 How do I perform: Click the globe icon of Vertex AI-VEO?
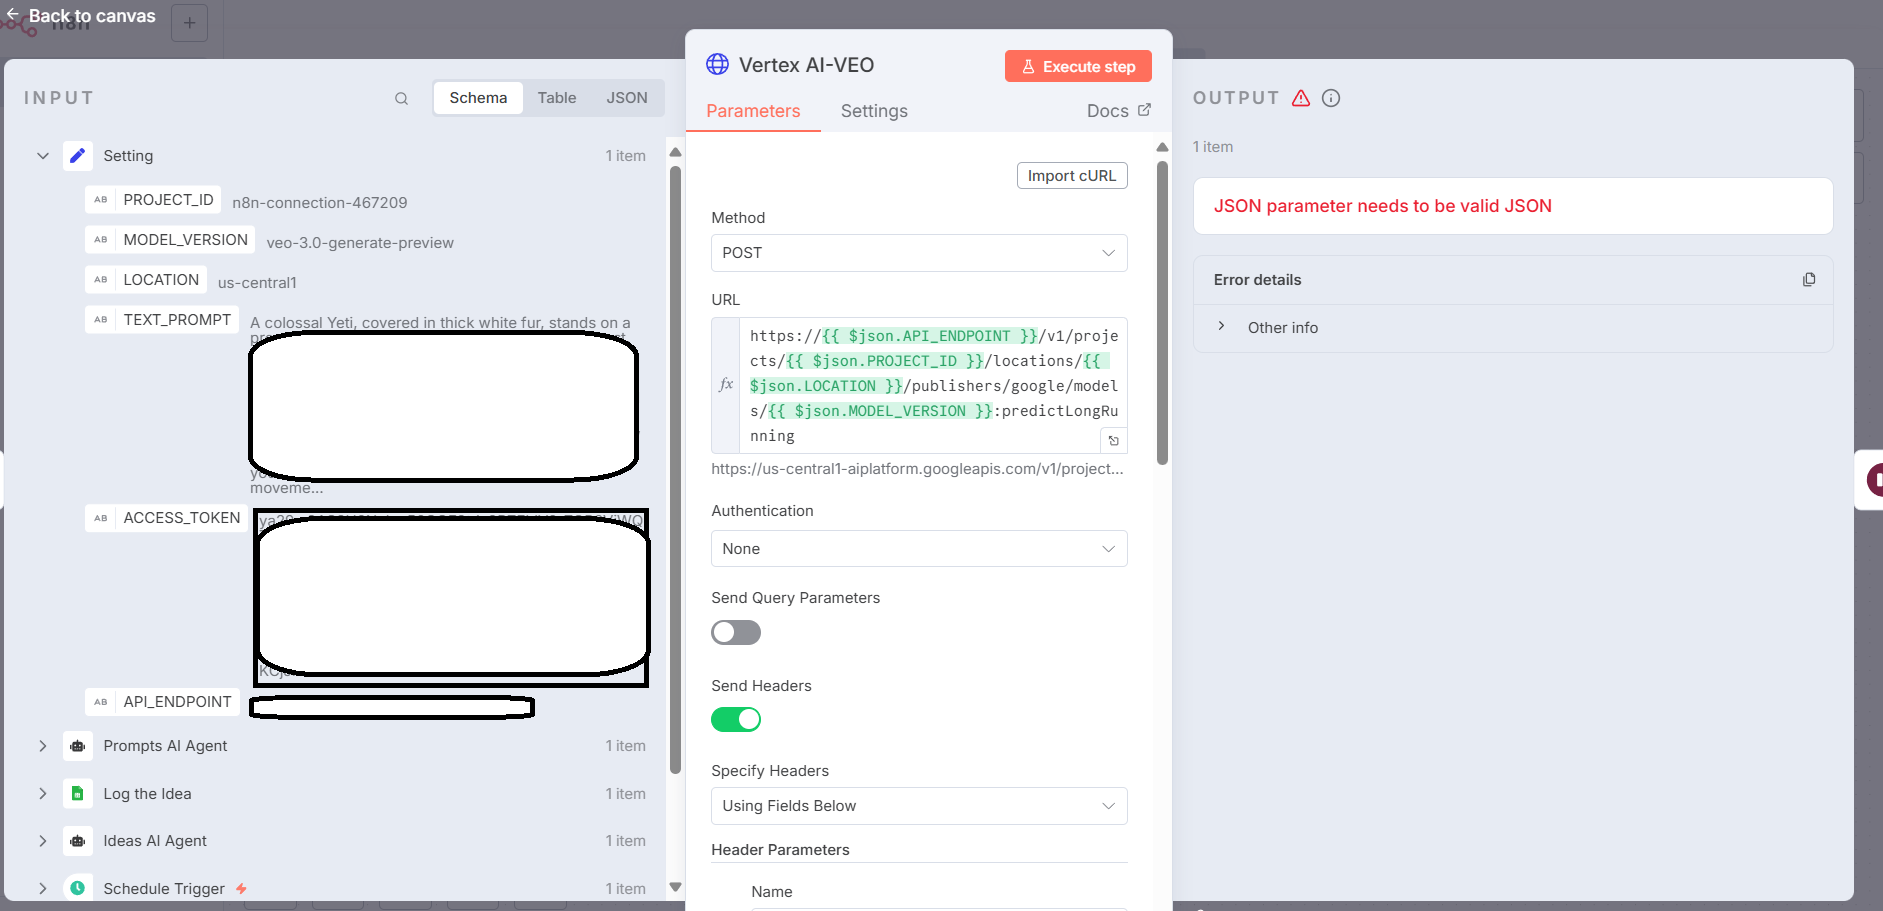pos(718,65)
